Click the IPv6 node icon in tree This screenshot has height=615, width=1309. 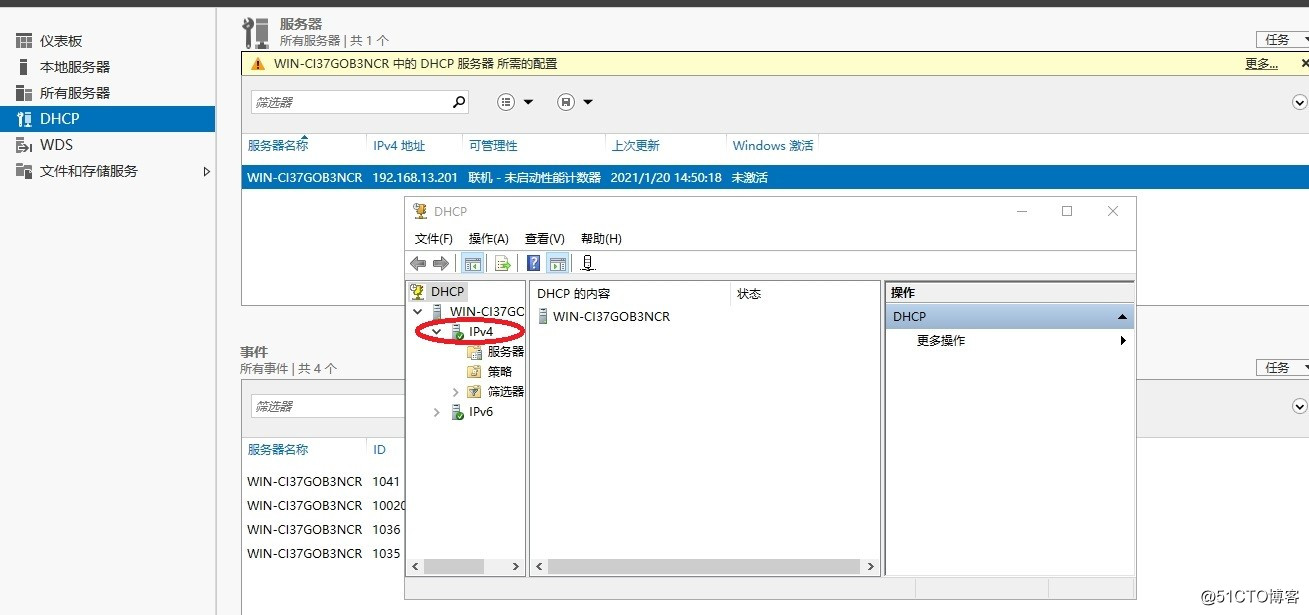click(457, 412)
